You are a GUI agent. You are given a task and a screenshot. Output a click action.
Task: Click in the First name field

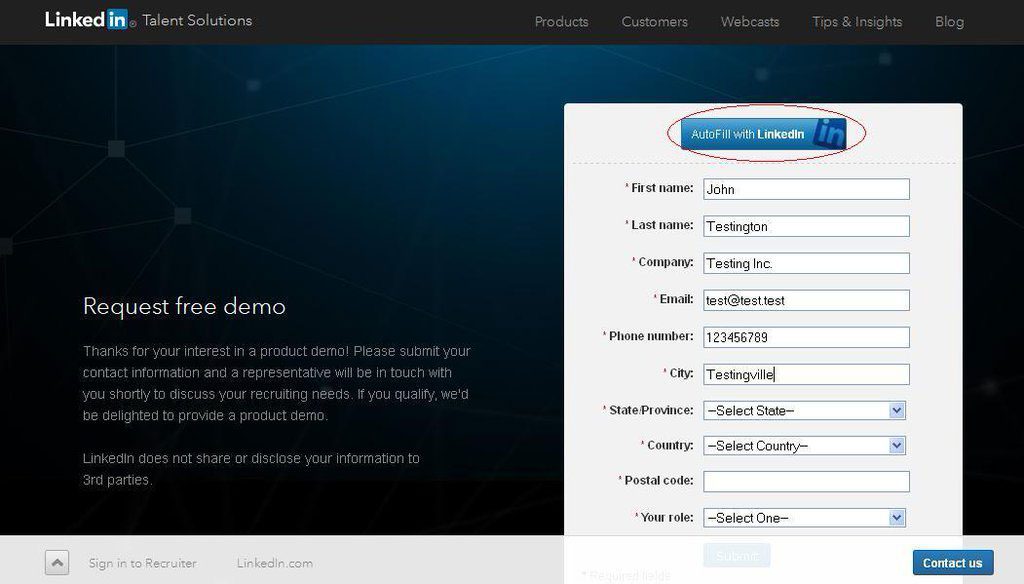point(806,189)
